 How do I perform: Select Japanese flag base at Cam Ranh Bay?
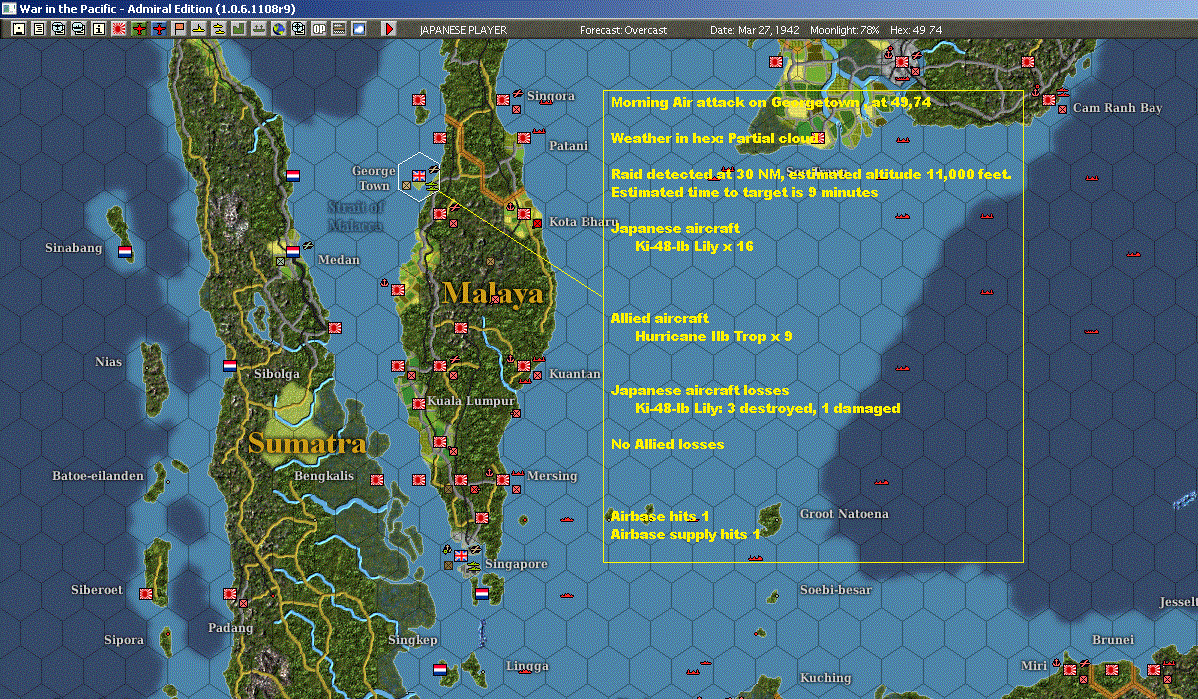(x=1049, y=100)
